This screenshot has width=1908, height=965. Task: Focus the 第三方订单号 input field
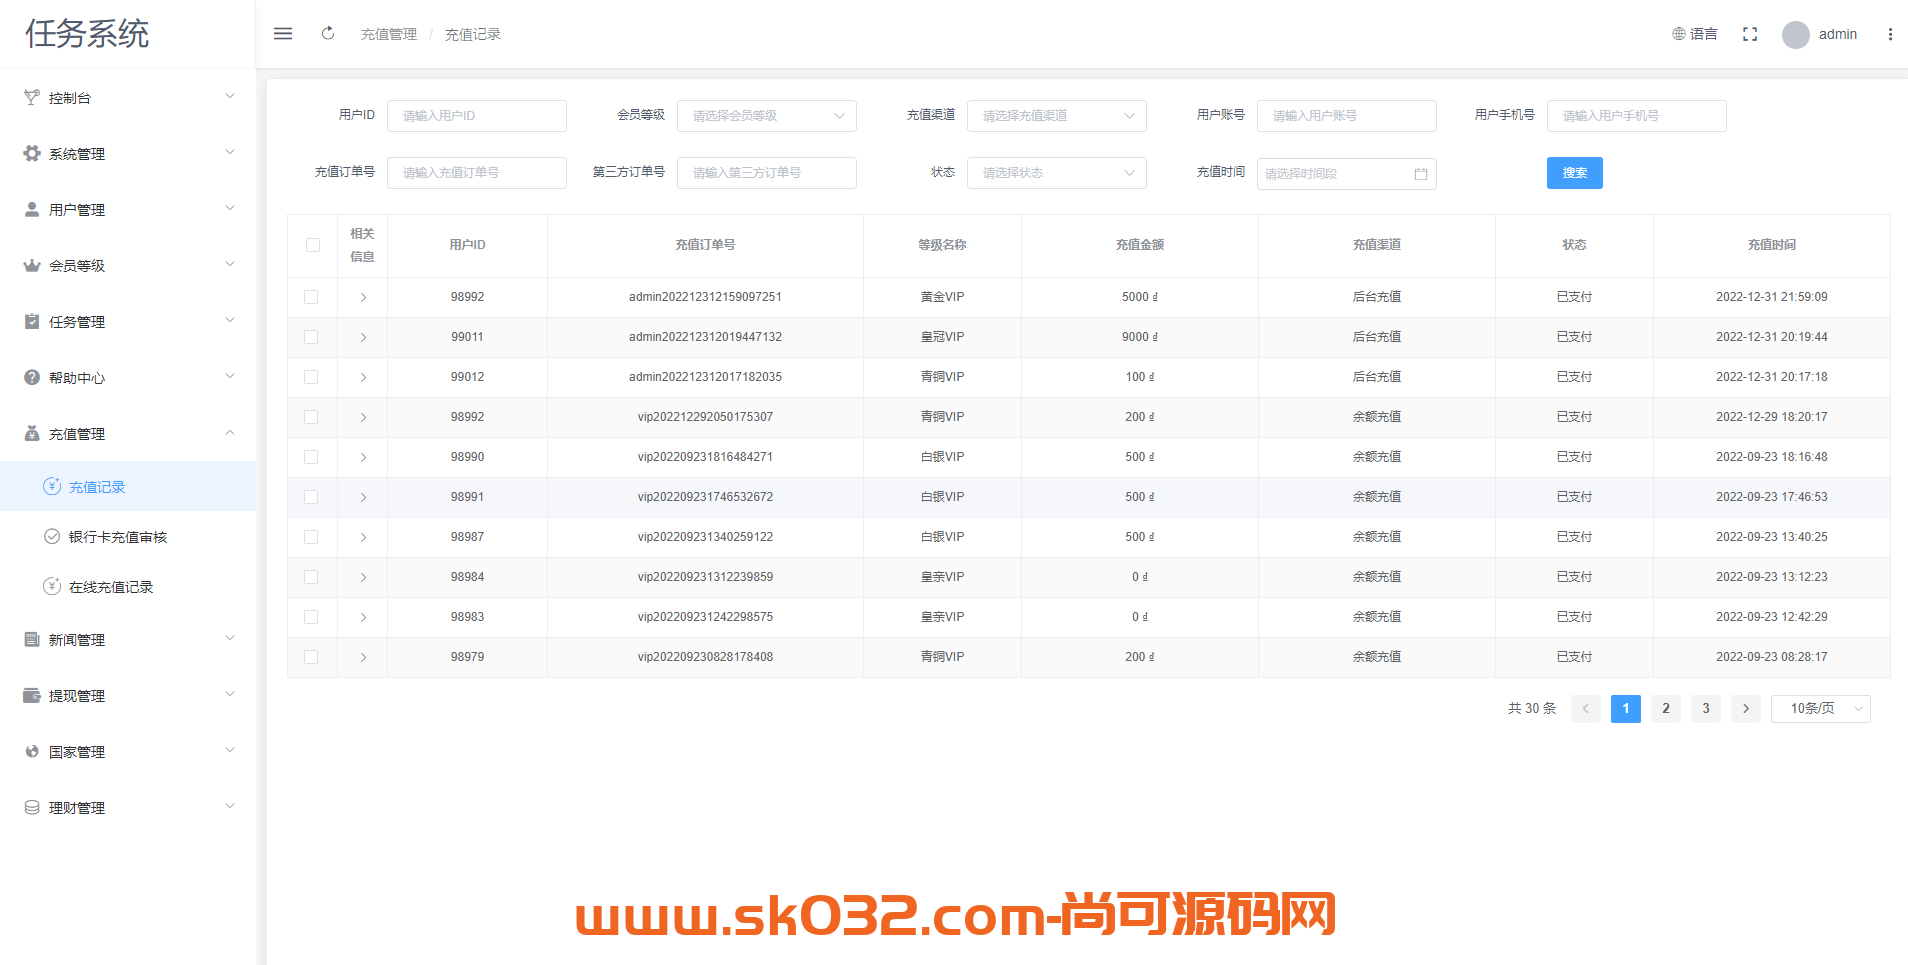click(x=767, y=173)
